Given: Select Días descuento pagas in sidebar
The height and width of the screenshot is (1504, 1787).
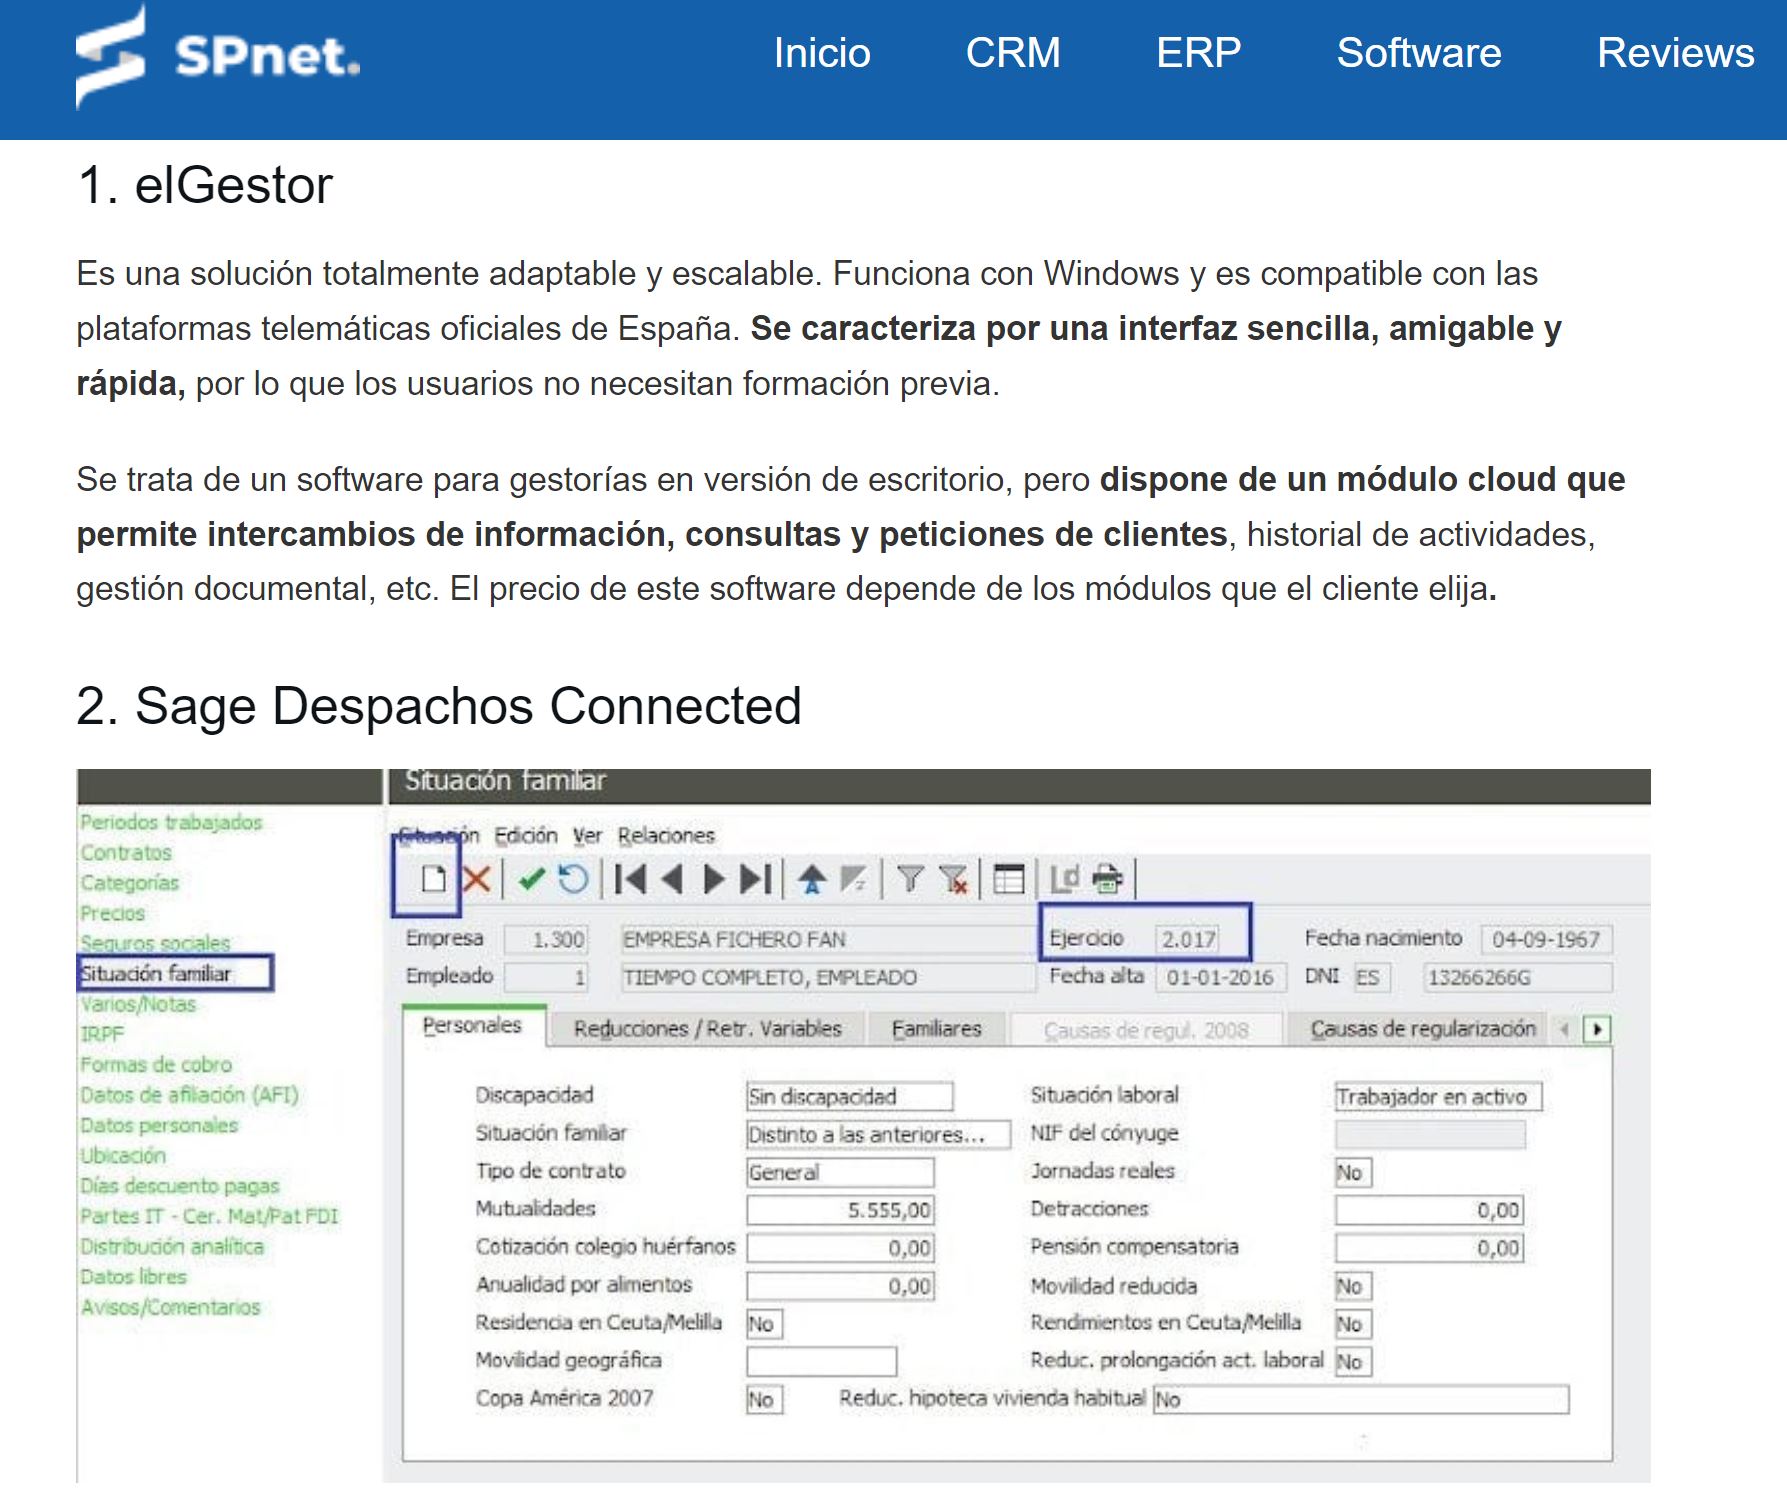Looking at the screenshot, I should point(180,1185).
